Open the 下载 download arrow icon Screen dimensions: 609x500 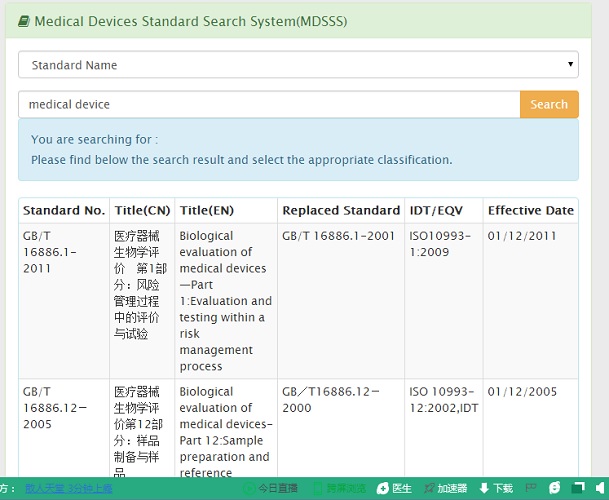tap(485, 488)
